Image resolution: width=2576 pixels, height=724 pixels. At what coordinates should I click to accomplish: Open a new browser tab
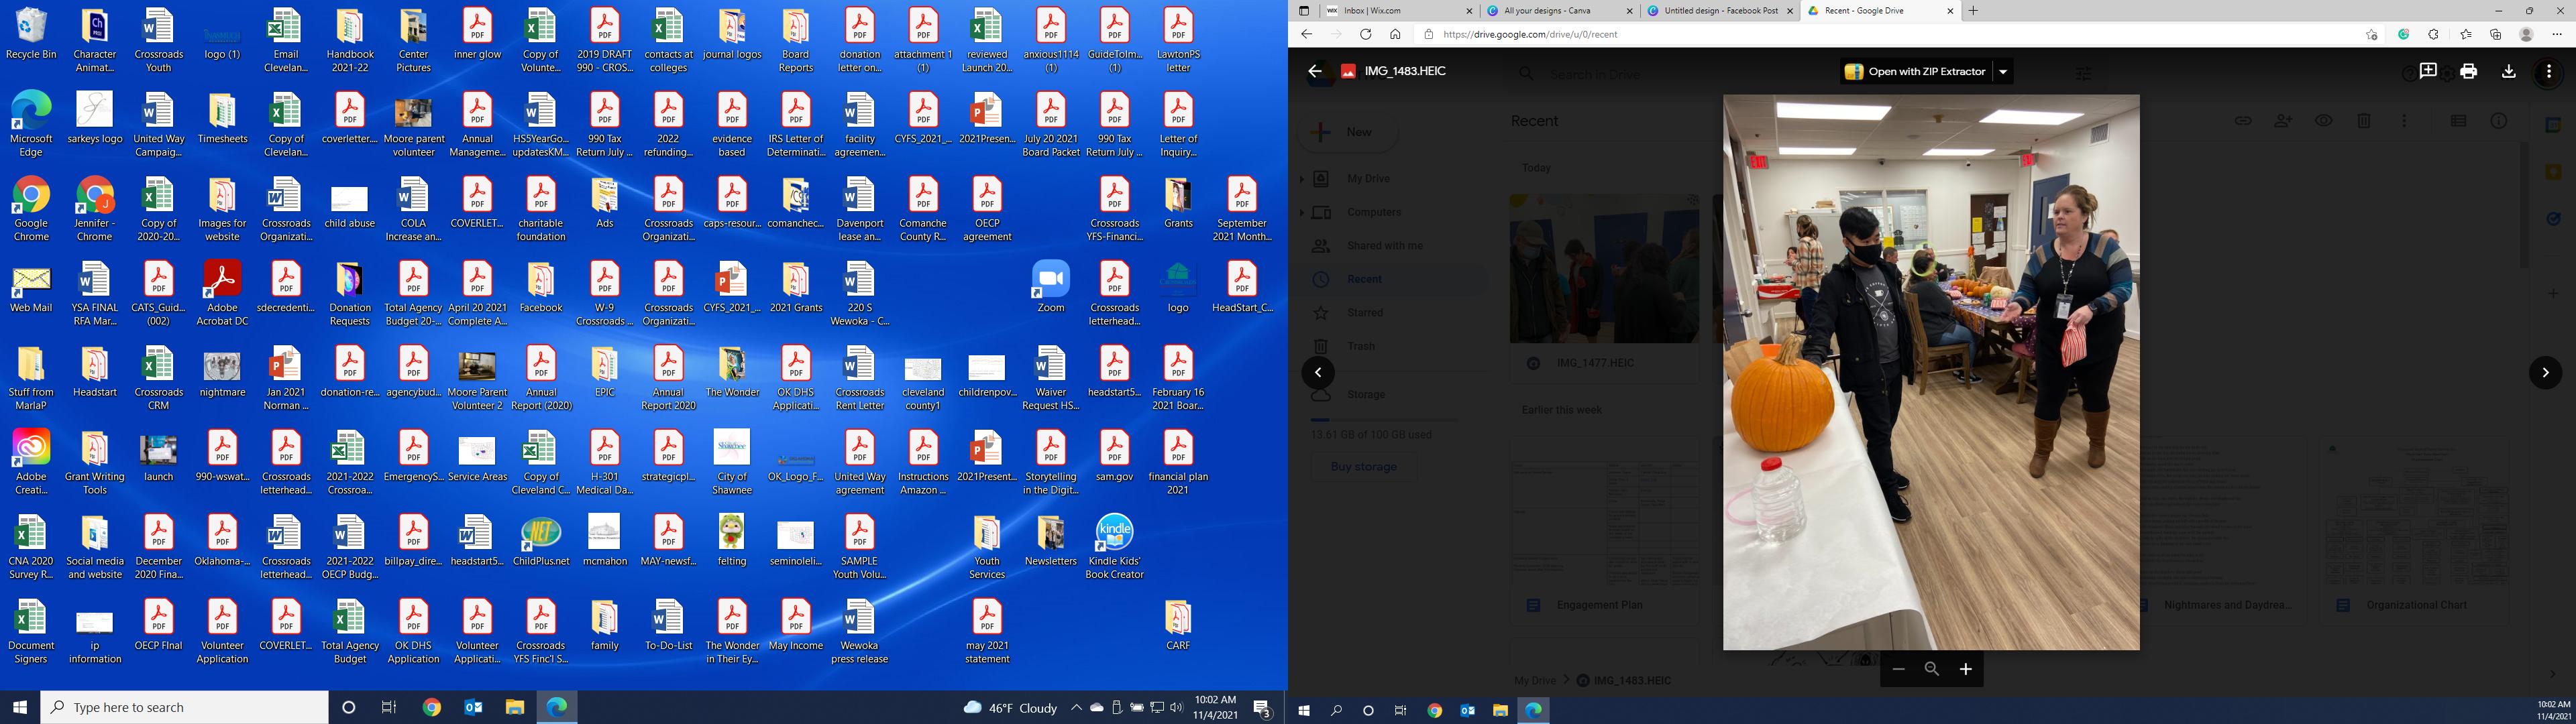pyautogui.click(x=1973, y=11)
